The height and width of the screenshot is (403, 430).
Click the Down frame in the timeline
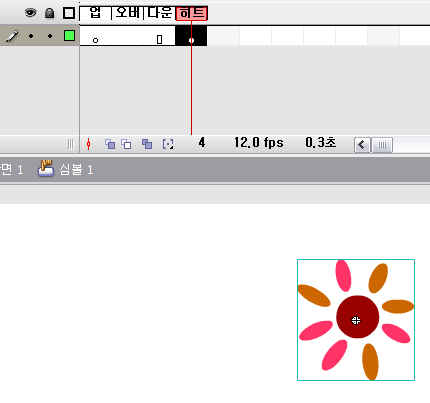(x=159, y=36)
